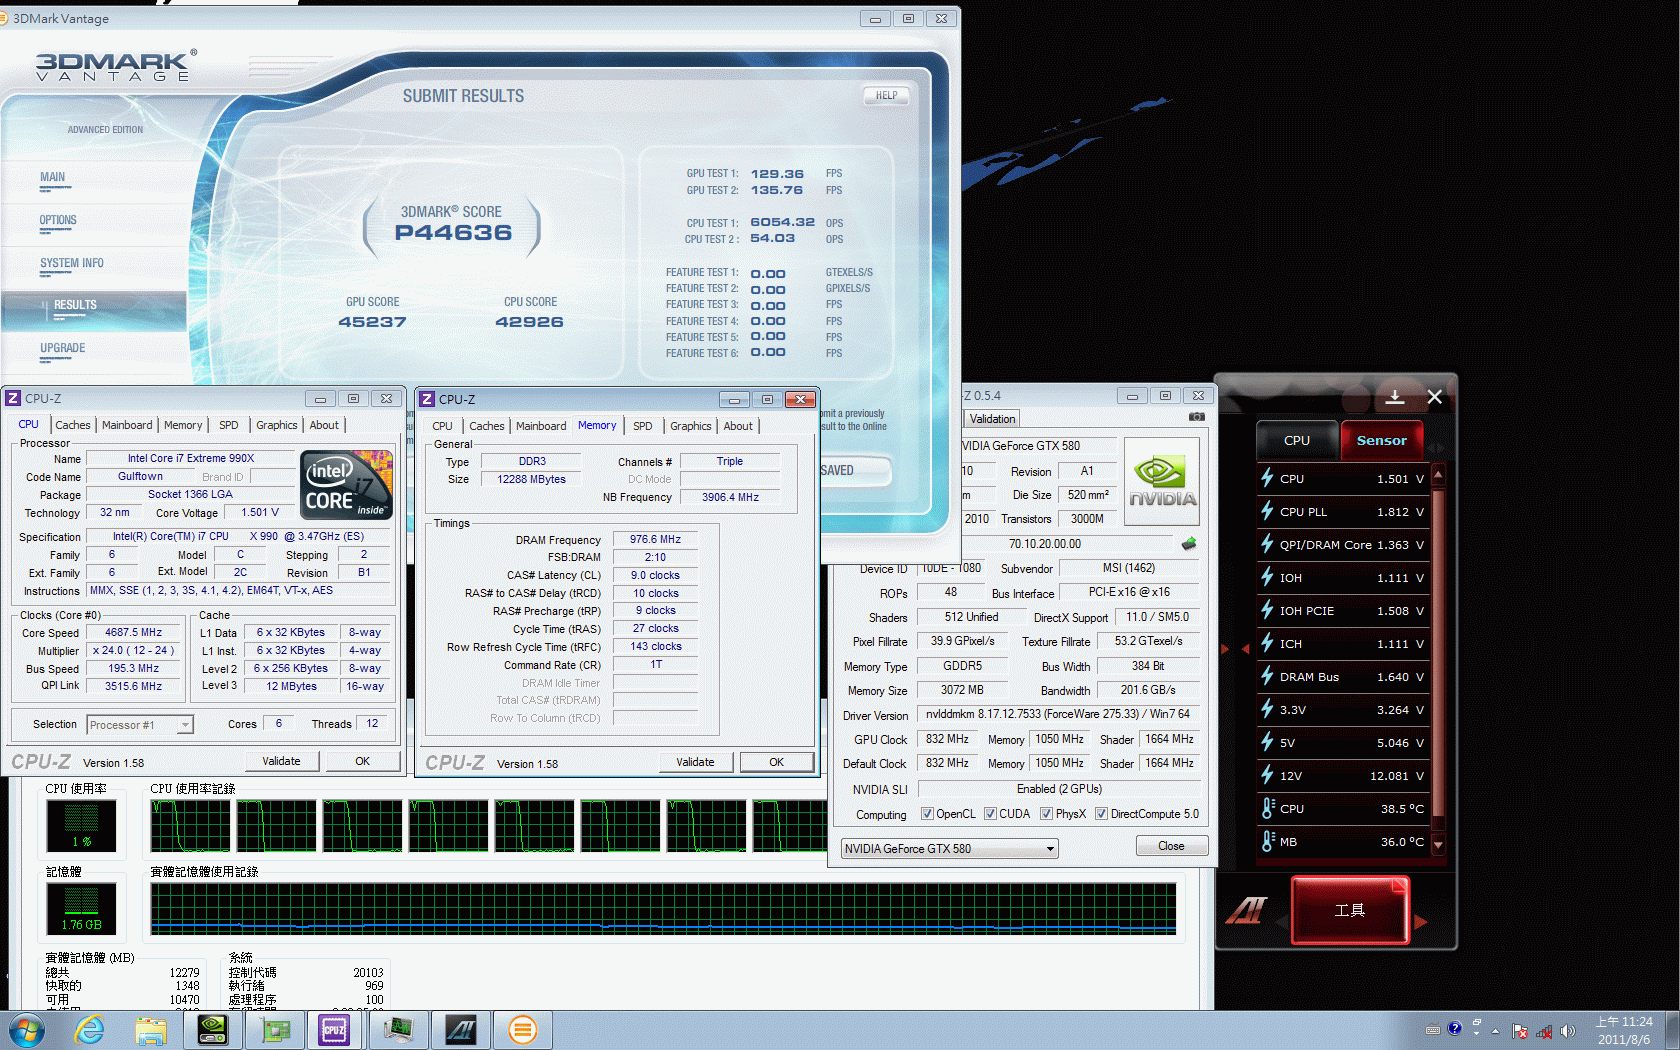The height and width of the screenshot is (1050, 1680).
Task: Click Validate in the Memory CPU-Z window
Action: (x=695, y=762)
